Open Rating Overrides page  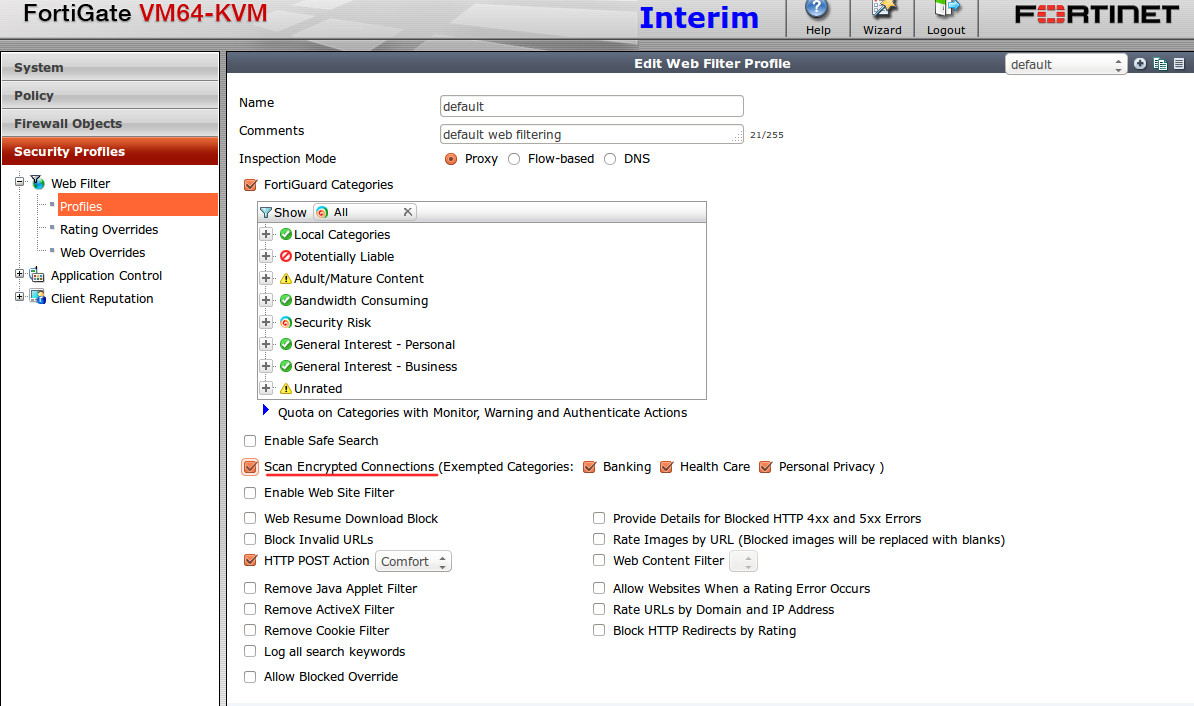click(109, 229)
